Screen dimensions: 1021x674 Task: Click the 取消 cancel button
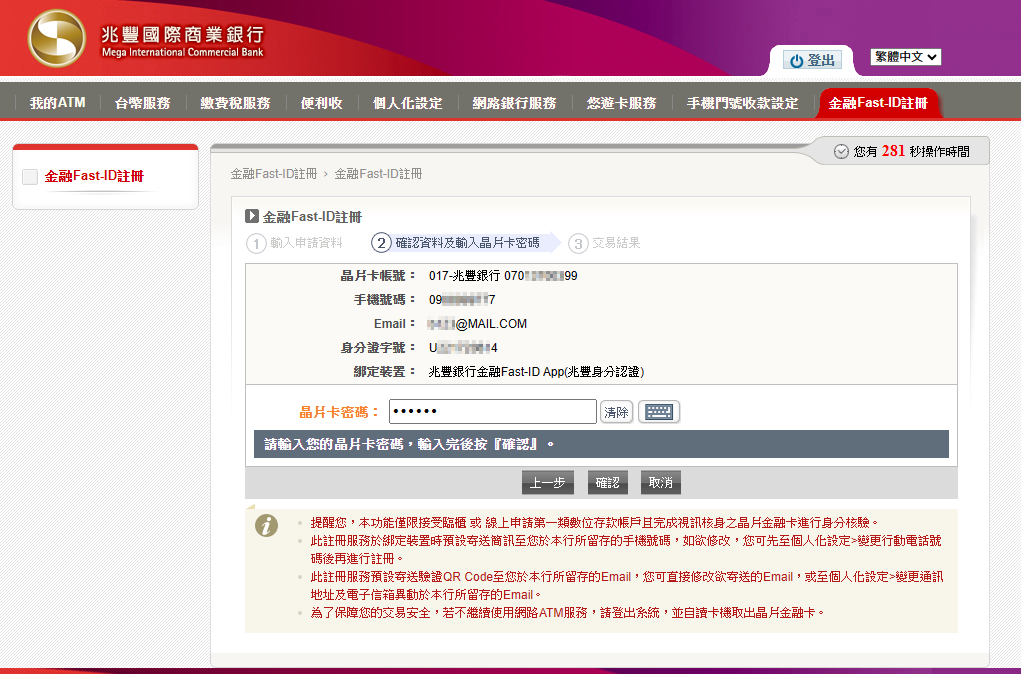661,483
